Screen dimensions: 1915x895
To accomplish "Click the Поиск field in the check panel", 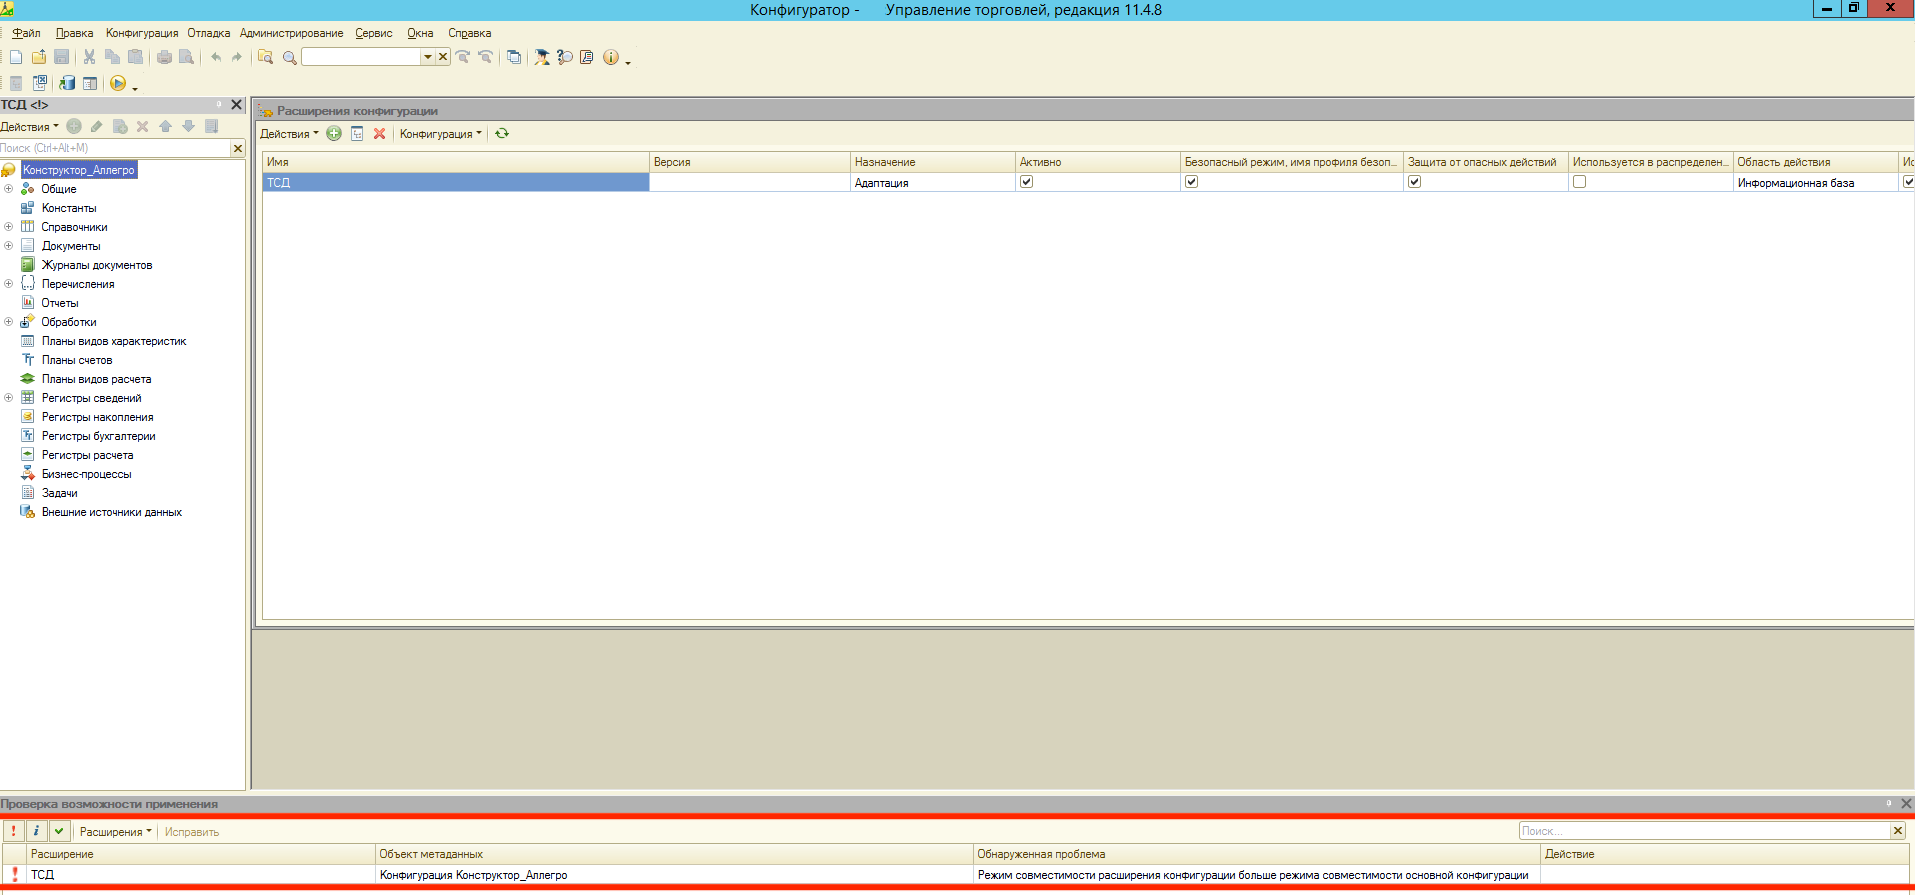I will point(1704,831).
